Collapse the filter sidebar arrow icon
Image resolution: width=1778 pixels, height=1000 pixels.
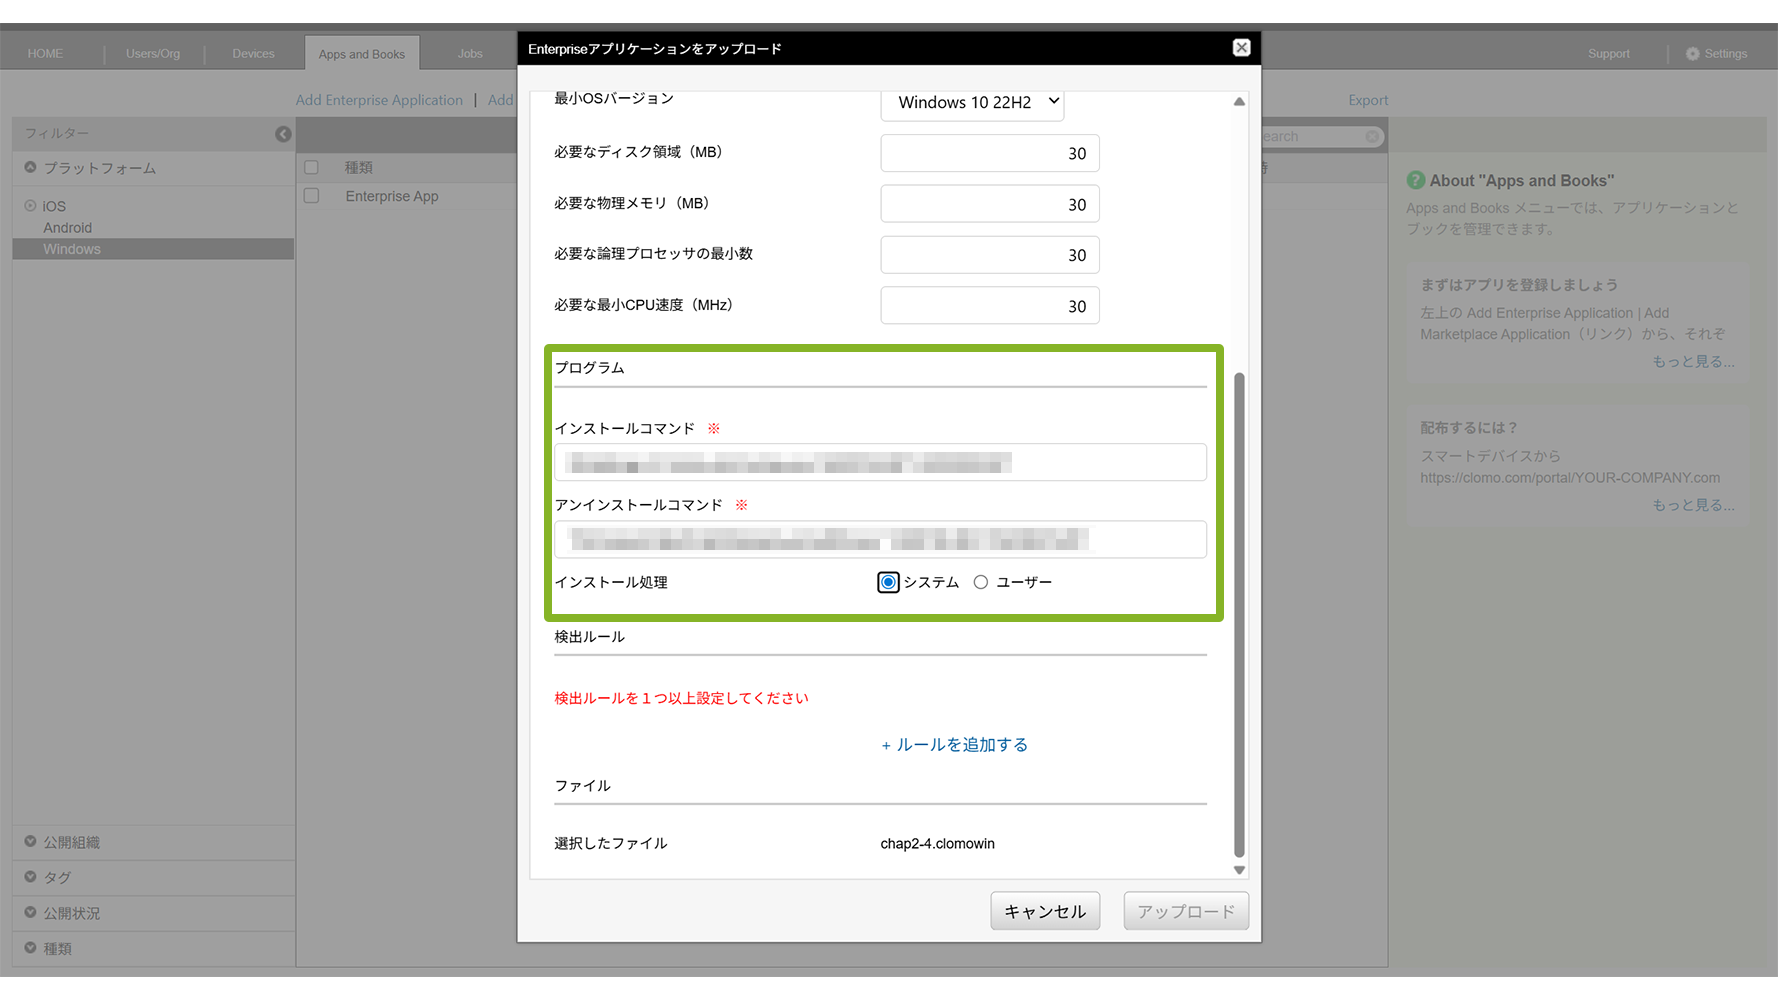point(283,134)
